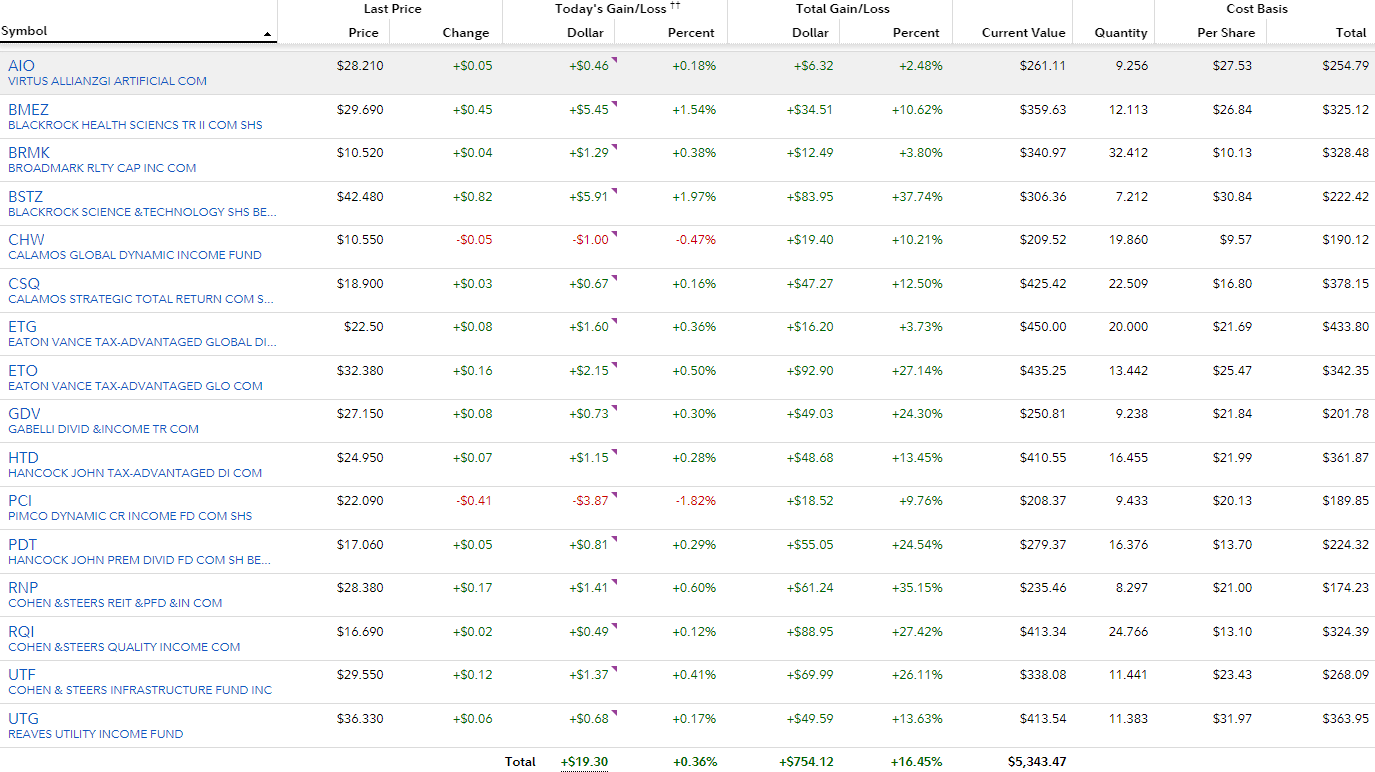This screenshot has width=1375, height=772.
Task: Sort by Today's Gain/Loss Percent column
Action: point(691,32)
